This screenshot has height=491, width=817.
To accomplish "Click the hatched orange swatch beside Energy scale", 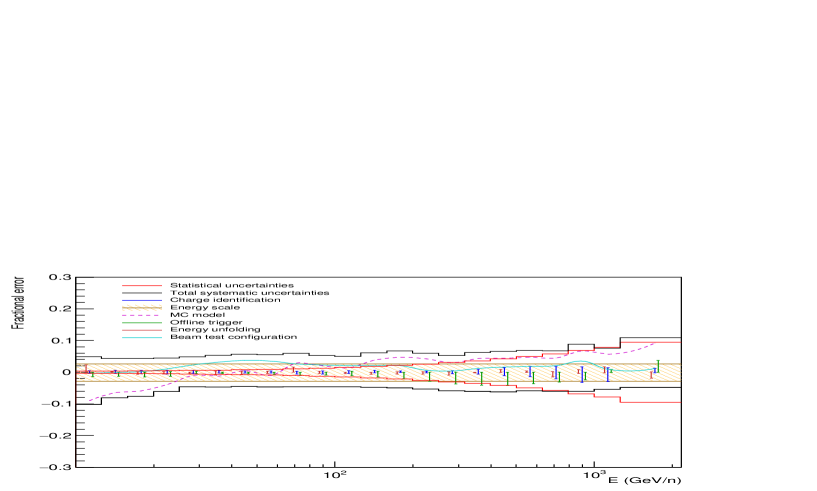I will pyautogui.click(x=142, y=308).
